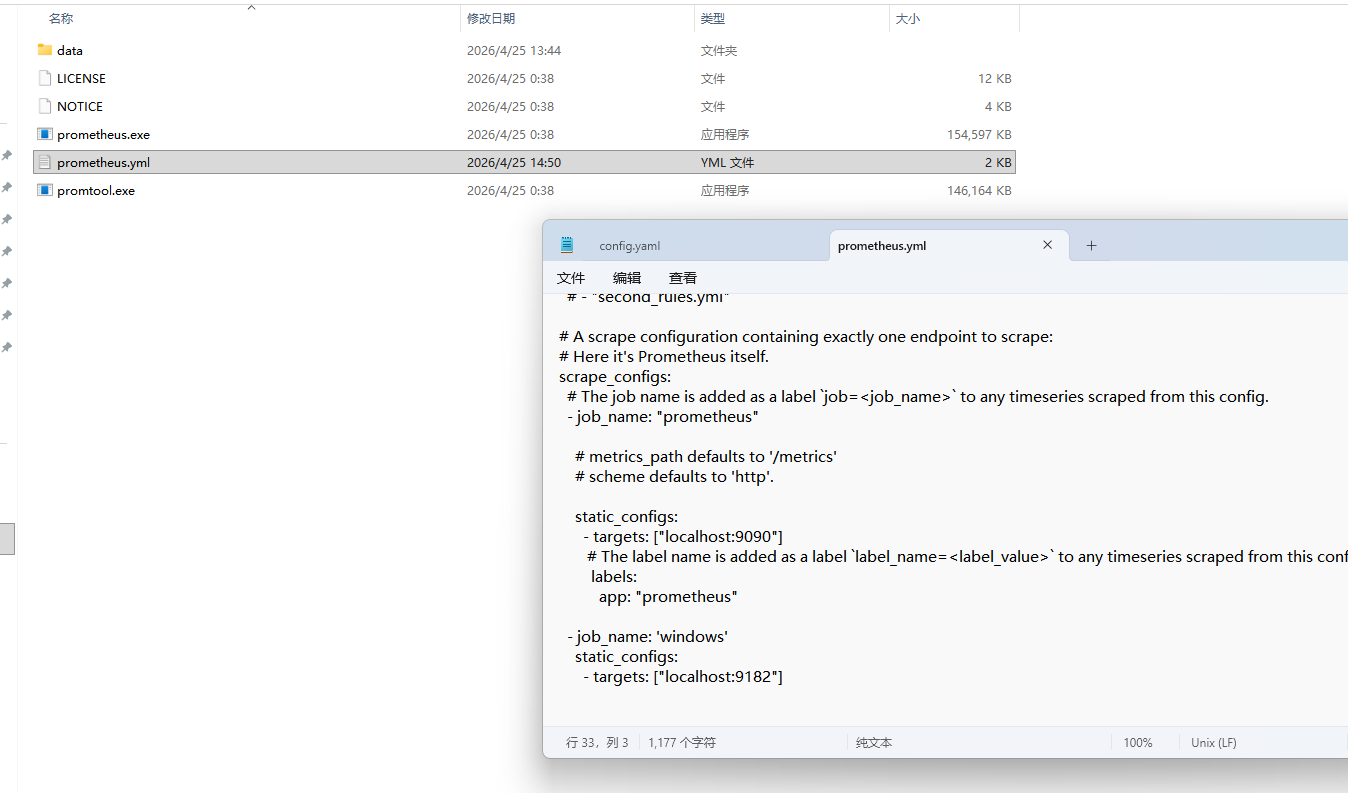Image resolution: width=1348 pixels, height=793 pixels.
Task: Select the prometheus.exe file name
Action: pyautogui.click(x=103, y=135)
